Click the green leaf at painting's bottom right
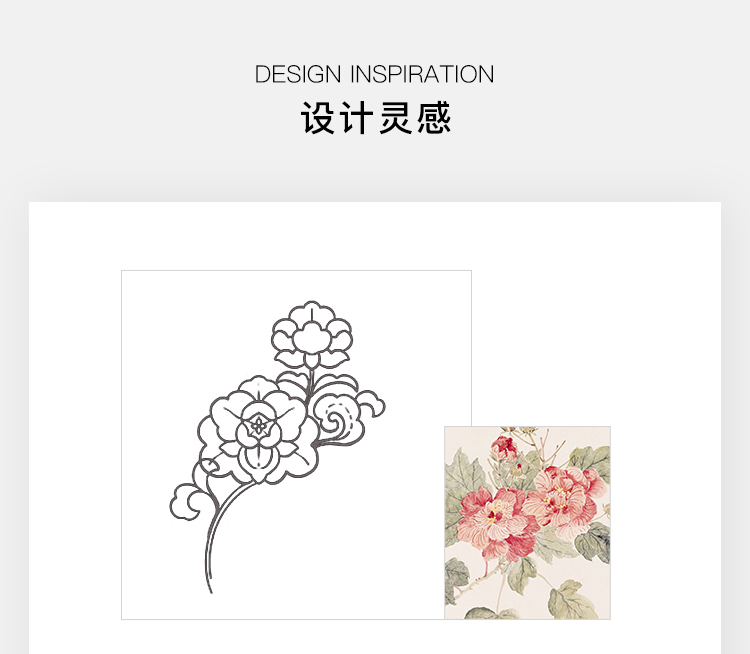Viewport: 750px width, 654px height. pos(572,600)
